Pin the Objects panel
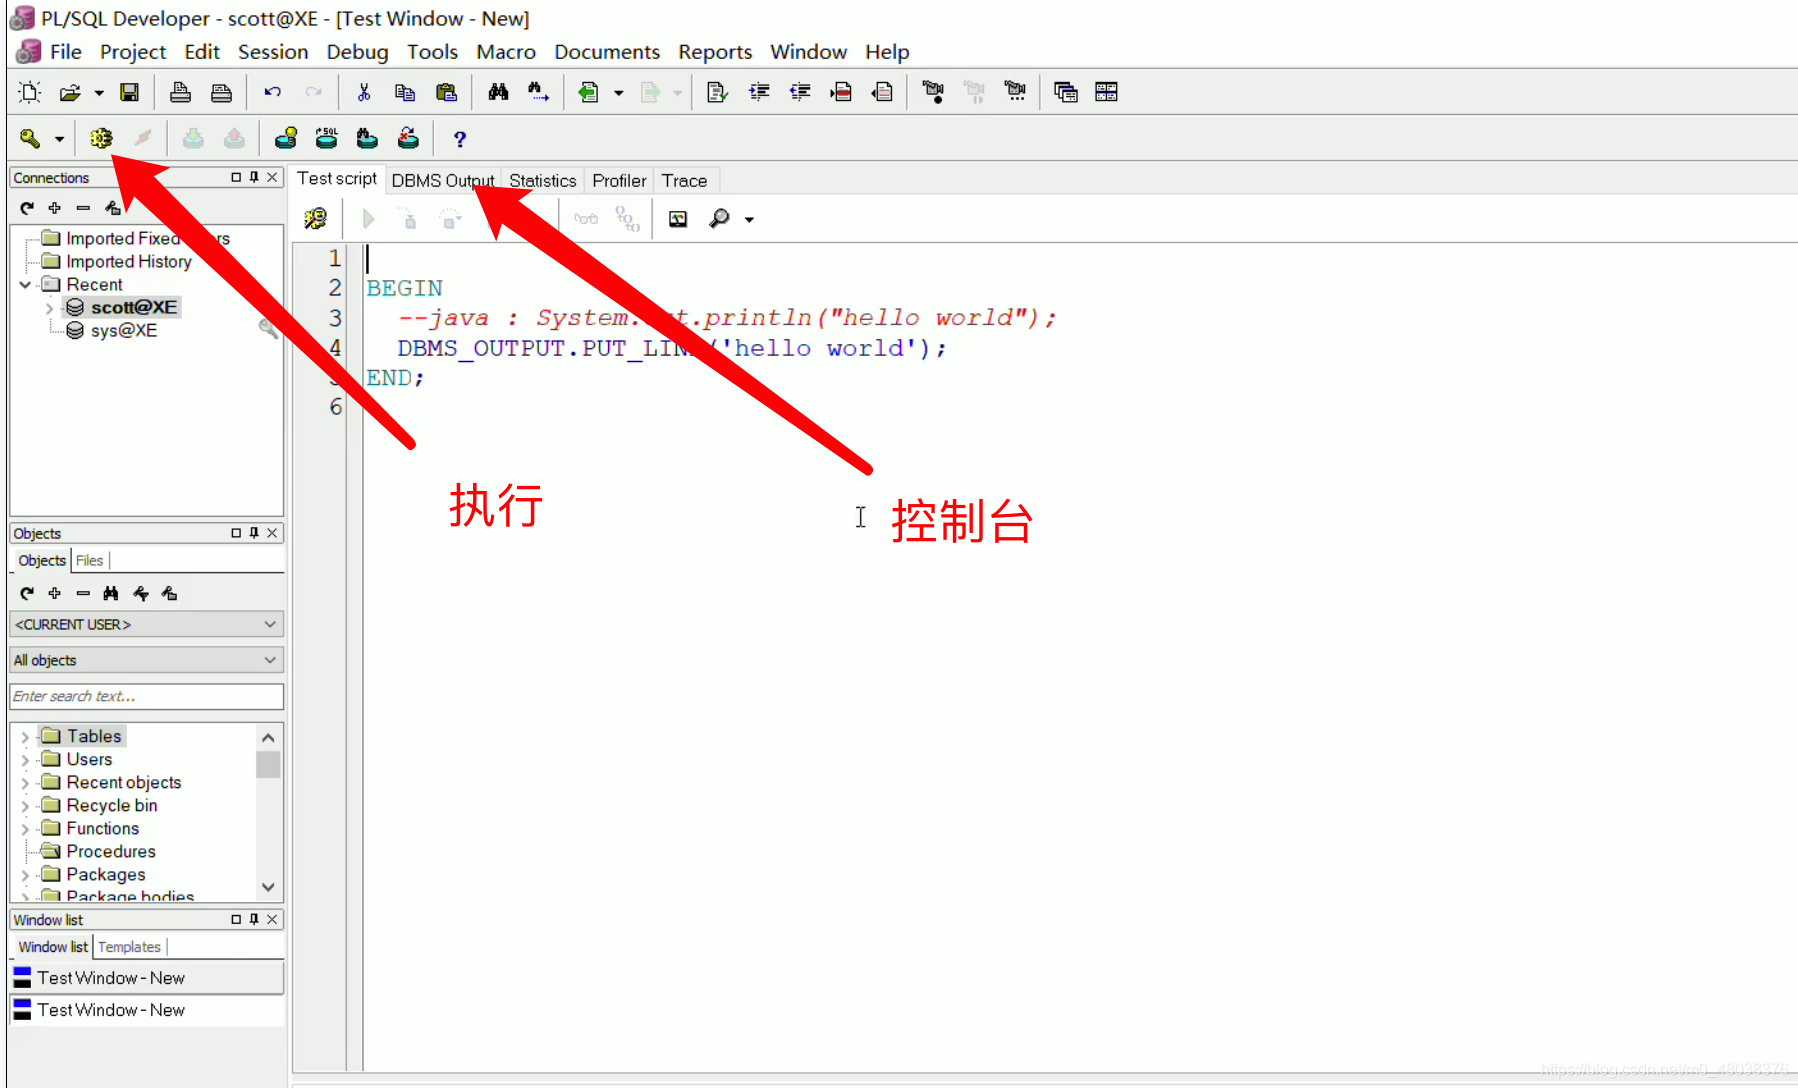The height and width of the screenshot is (1088, 1798). pyautogui.click(x=254, y=533)
